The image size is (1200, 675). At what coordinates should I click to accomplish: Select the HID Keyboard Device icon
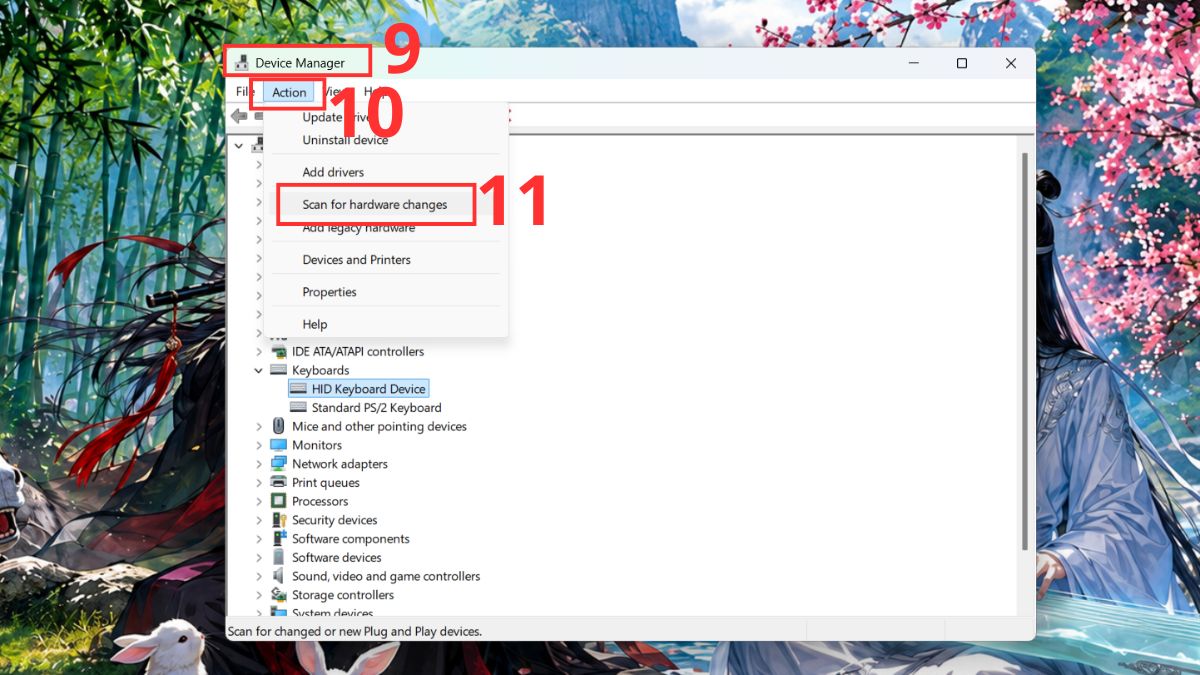298,389
